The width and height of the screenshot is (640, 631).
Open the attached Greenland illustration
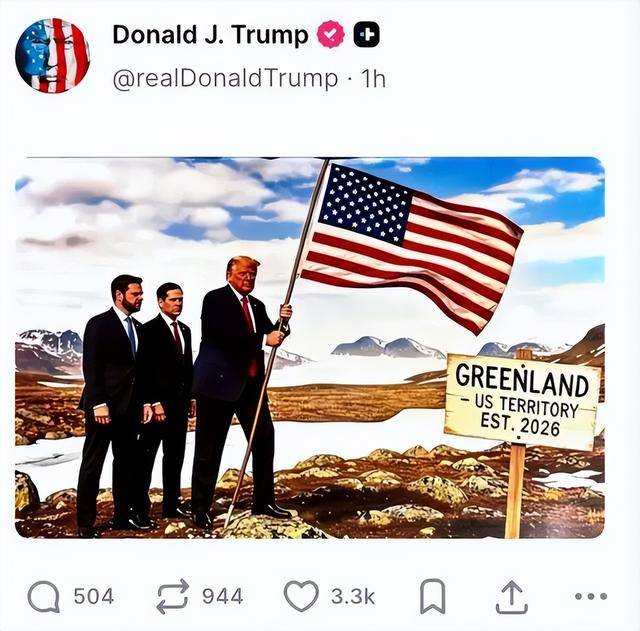310,347
